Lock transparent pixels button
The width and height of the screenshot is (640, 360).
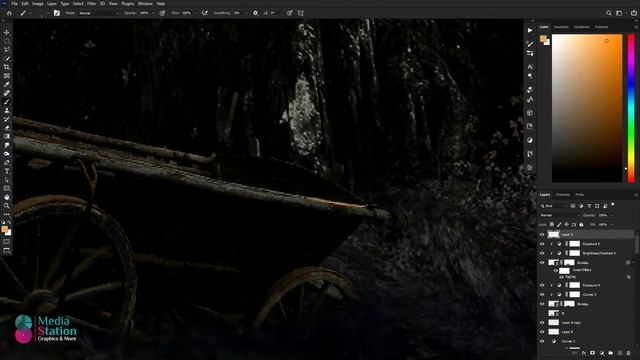tap(552, 224)
